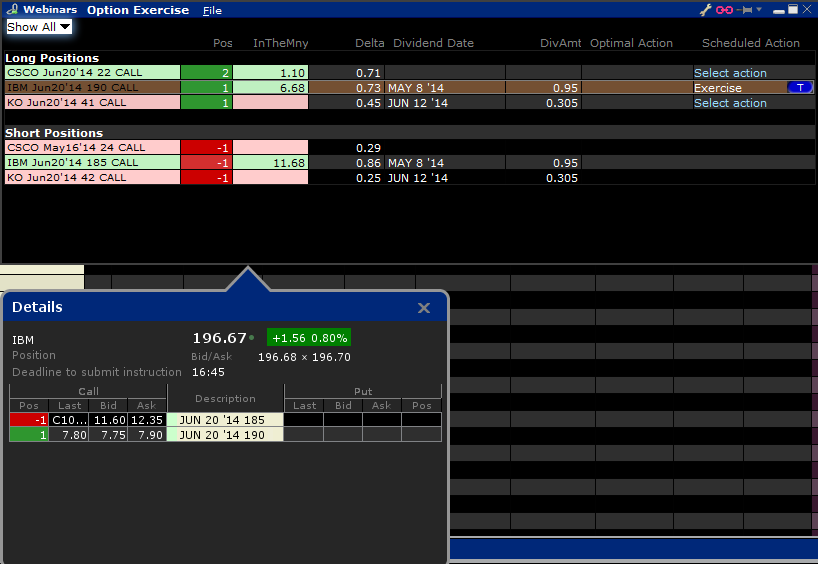Screen dimensions: 818x564
Task: Click the 16:45 deadline time
Action: 208,373
